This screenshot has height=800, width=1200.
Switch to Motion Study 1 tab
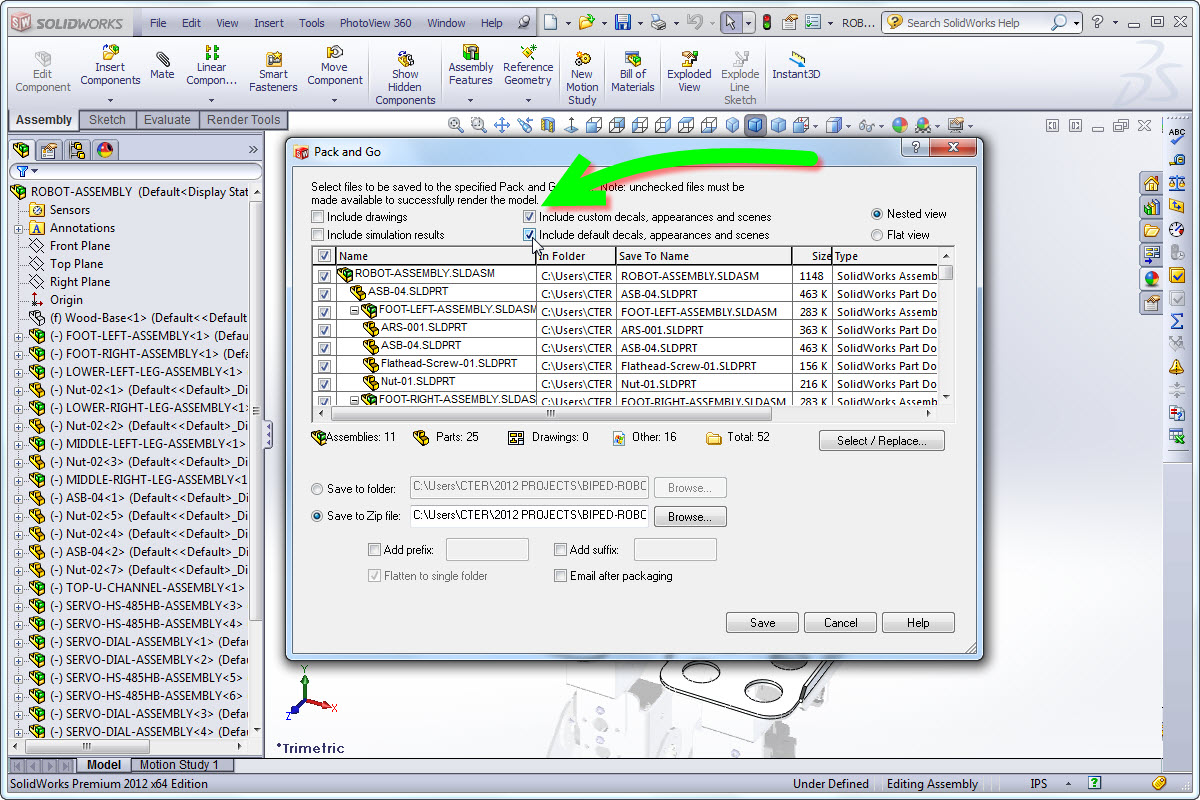pyautogui.click(x=179, y=765)
